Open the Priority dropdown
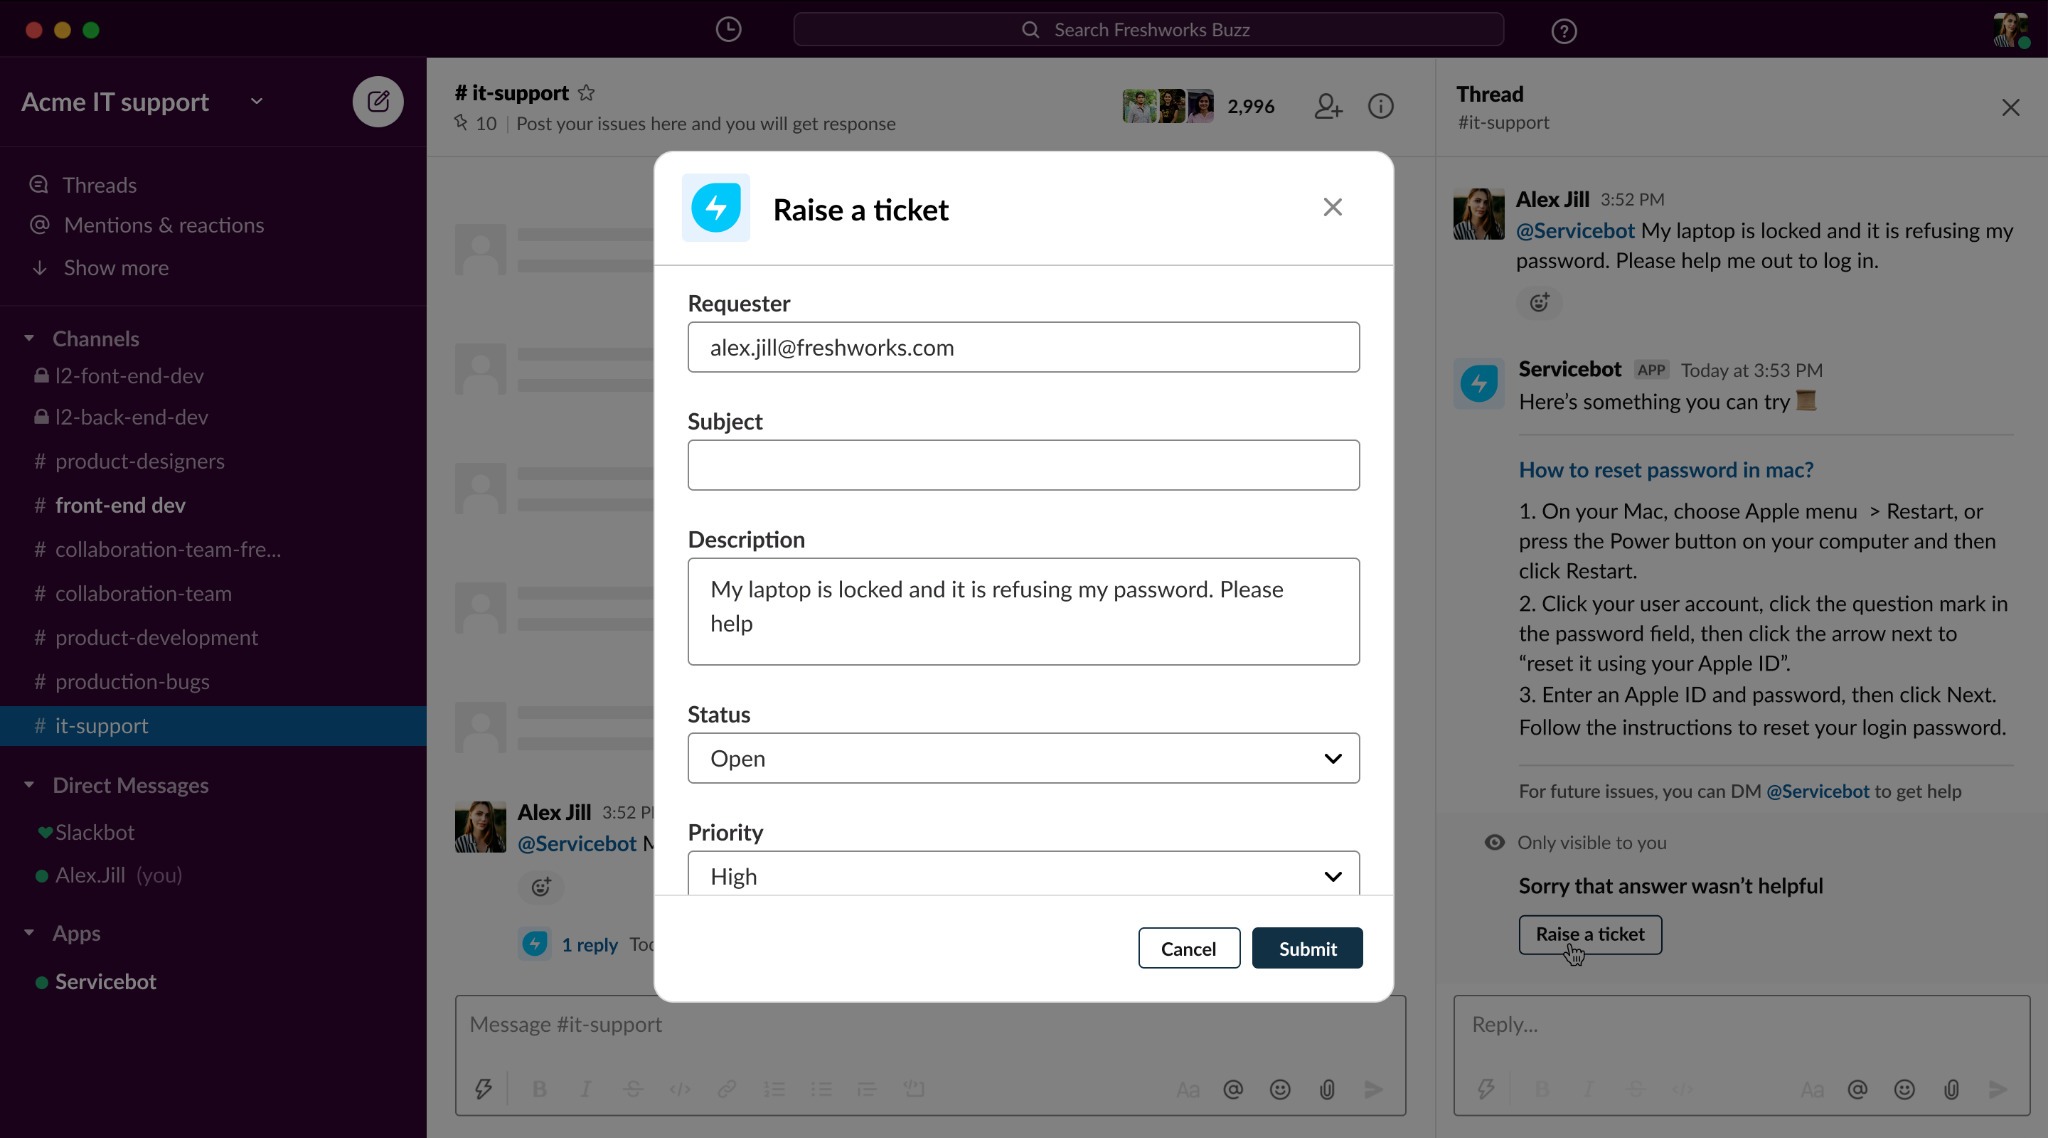Image resolution: width=2048 pixels, height=1138 pixels. 1023,873
